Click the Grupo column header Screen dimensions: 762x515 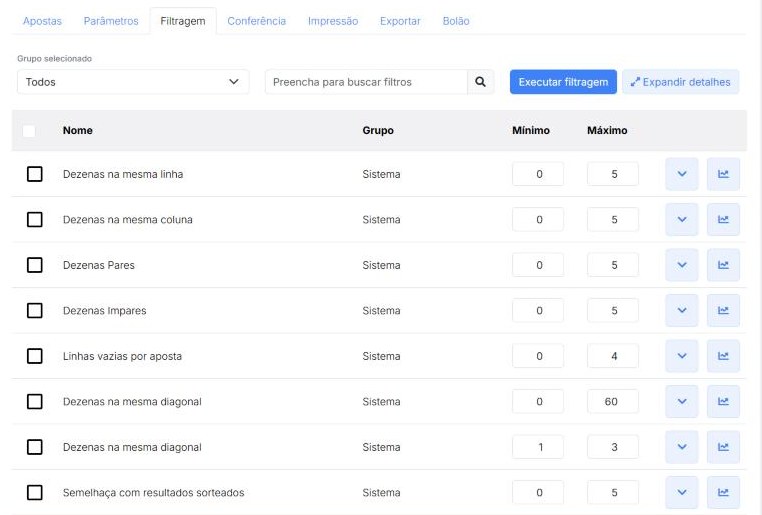(378, 130)
